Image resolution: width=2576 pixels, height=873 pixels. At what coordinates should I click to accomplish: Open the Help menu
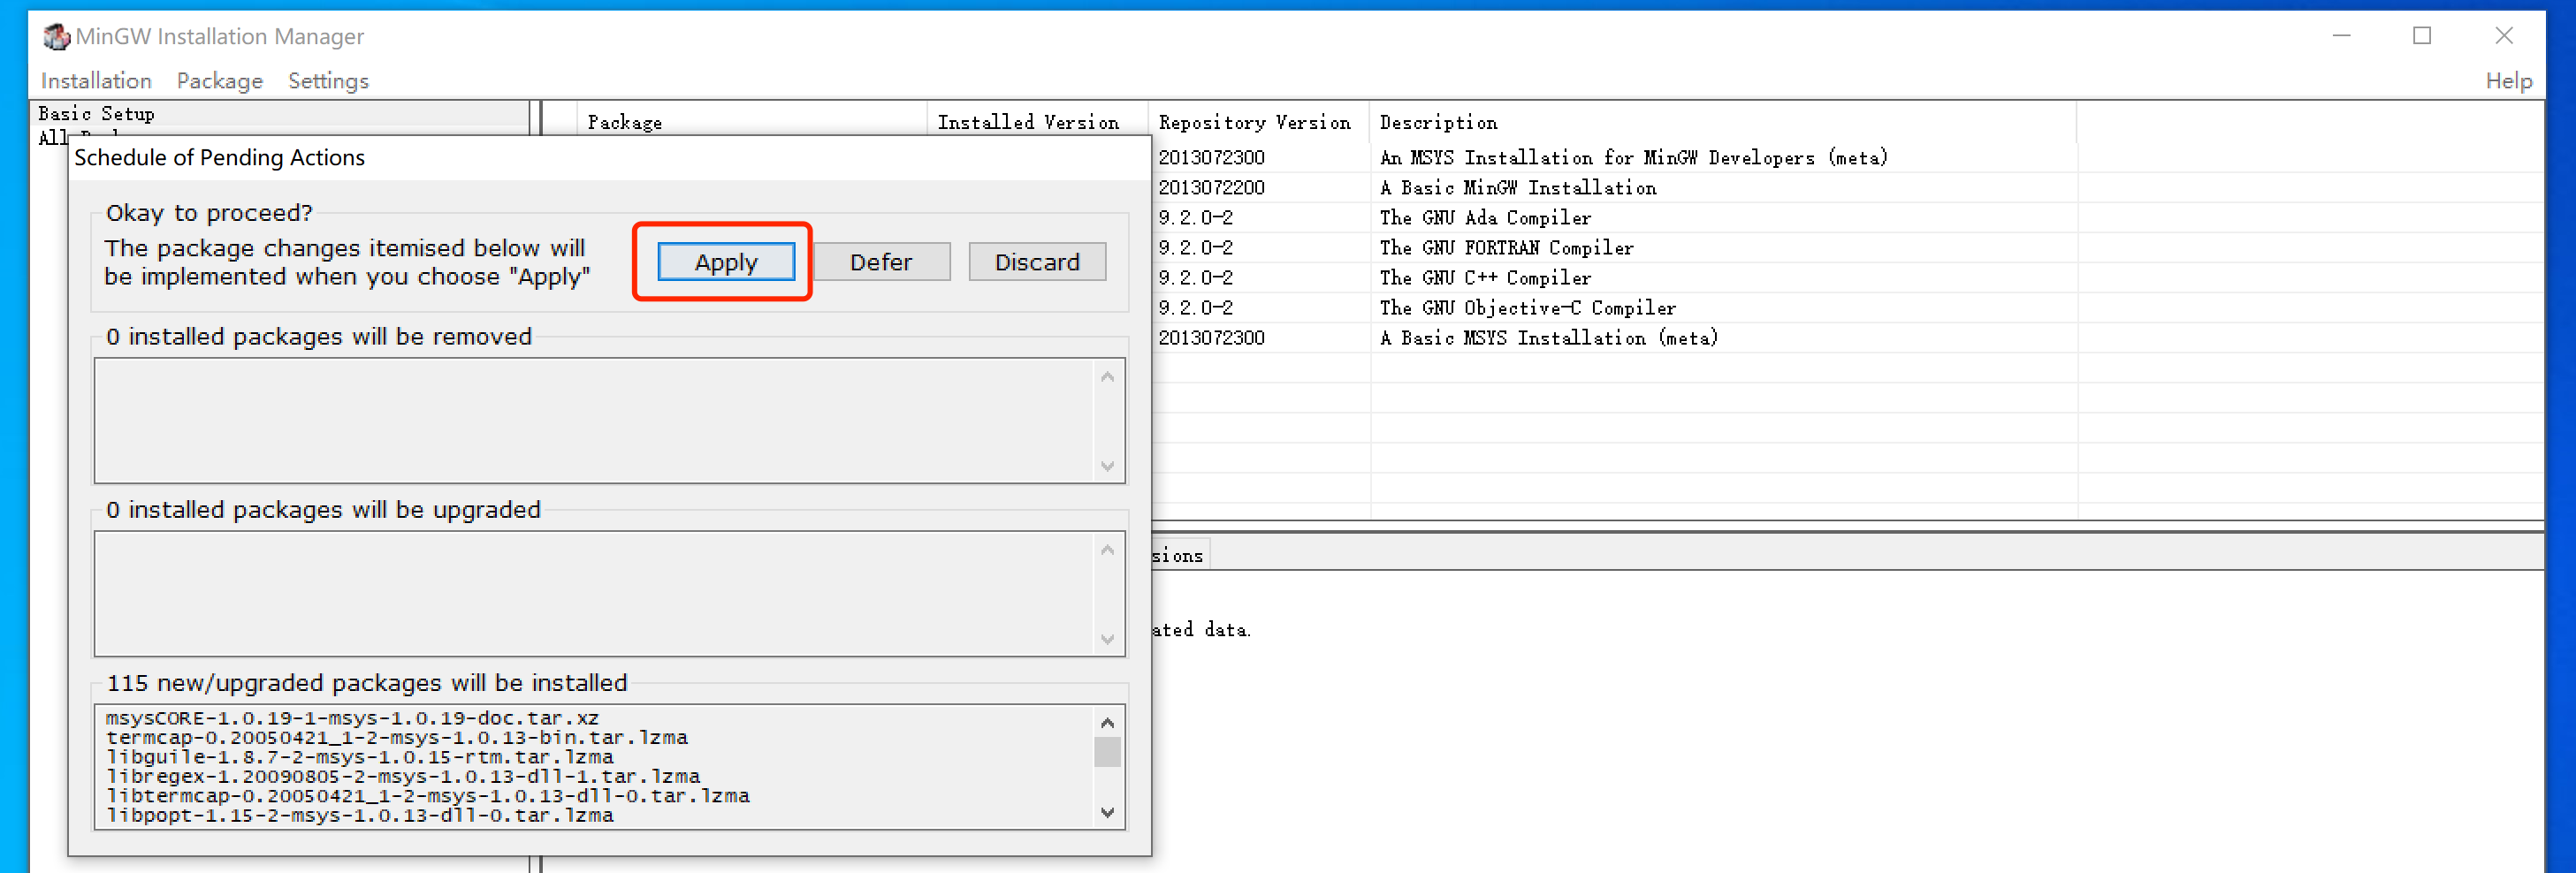click(x=2508, y=80)
